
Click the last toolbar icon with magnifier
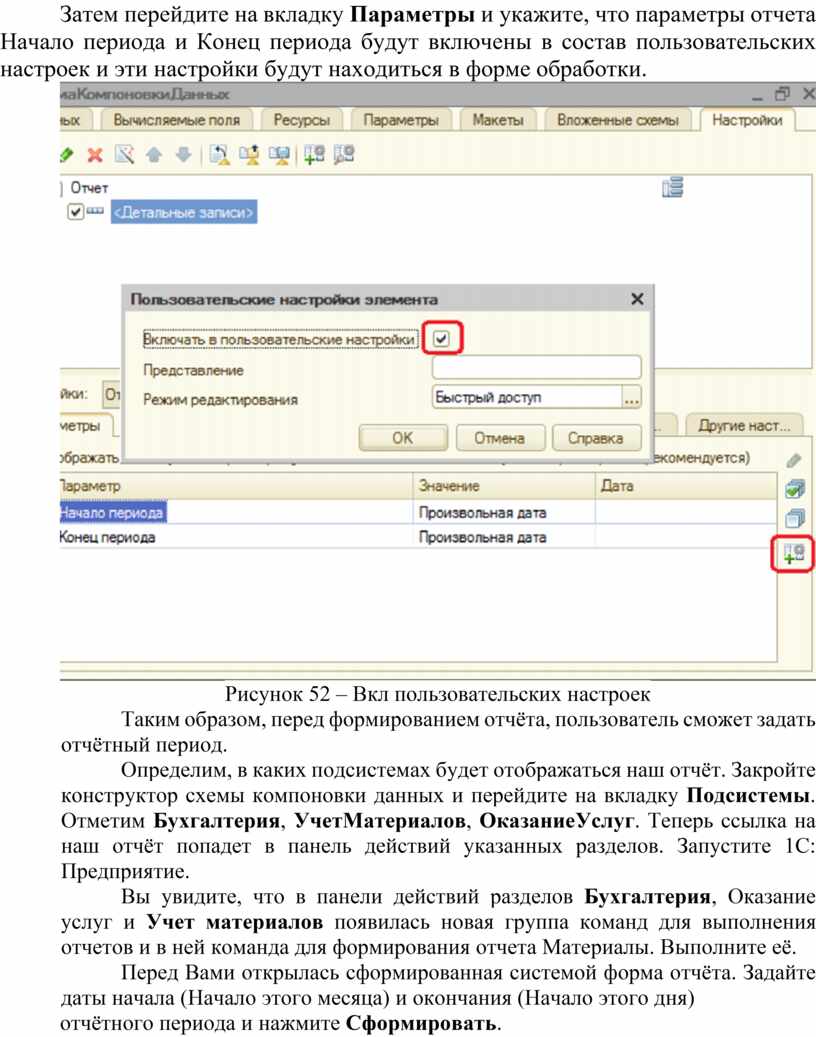344,155
